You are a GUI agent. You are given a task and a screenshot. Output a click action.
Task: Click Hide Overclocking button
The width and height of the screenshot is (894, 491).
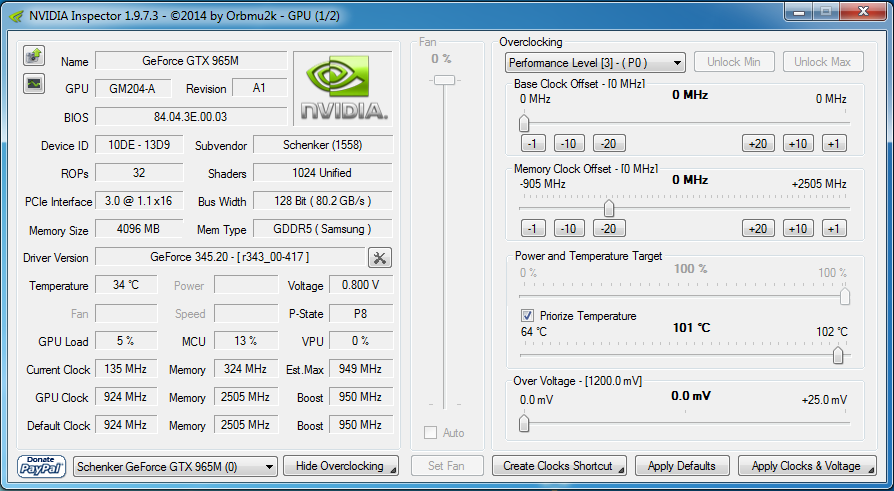[341, 466]
